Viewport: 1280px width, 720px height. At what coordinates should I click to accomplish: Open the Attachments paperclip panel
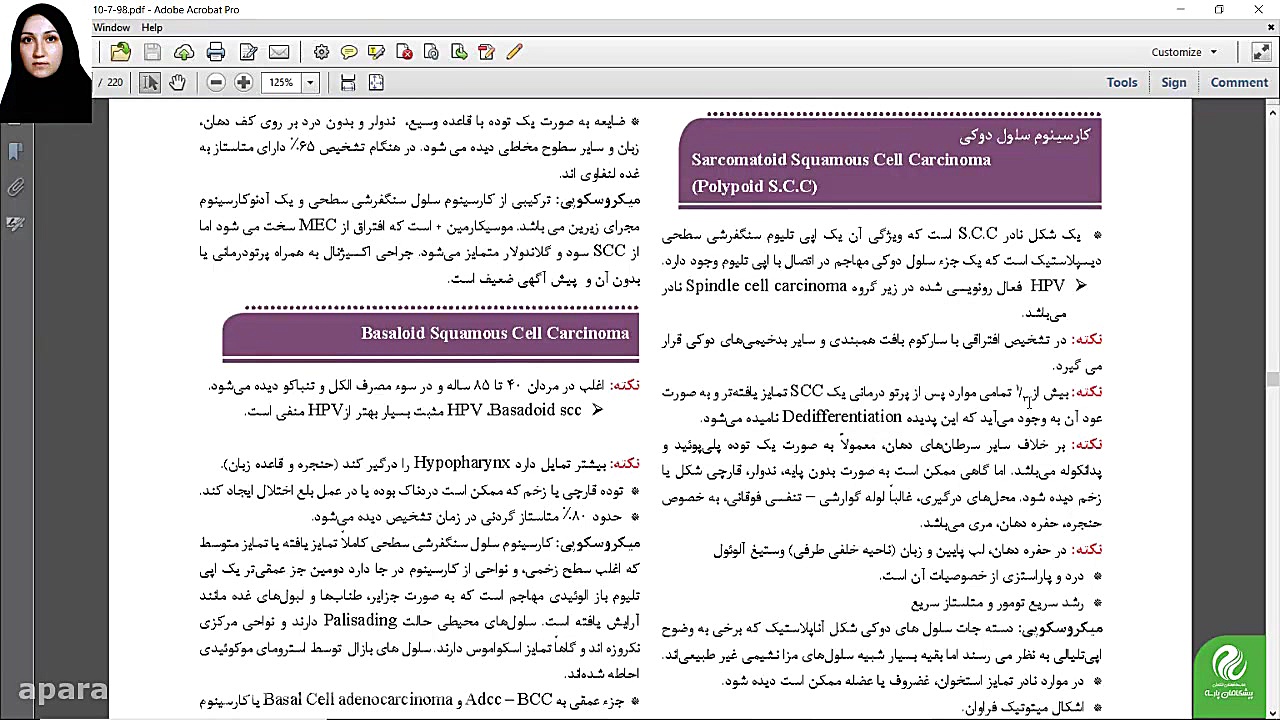tap(15, 187)
